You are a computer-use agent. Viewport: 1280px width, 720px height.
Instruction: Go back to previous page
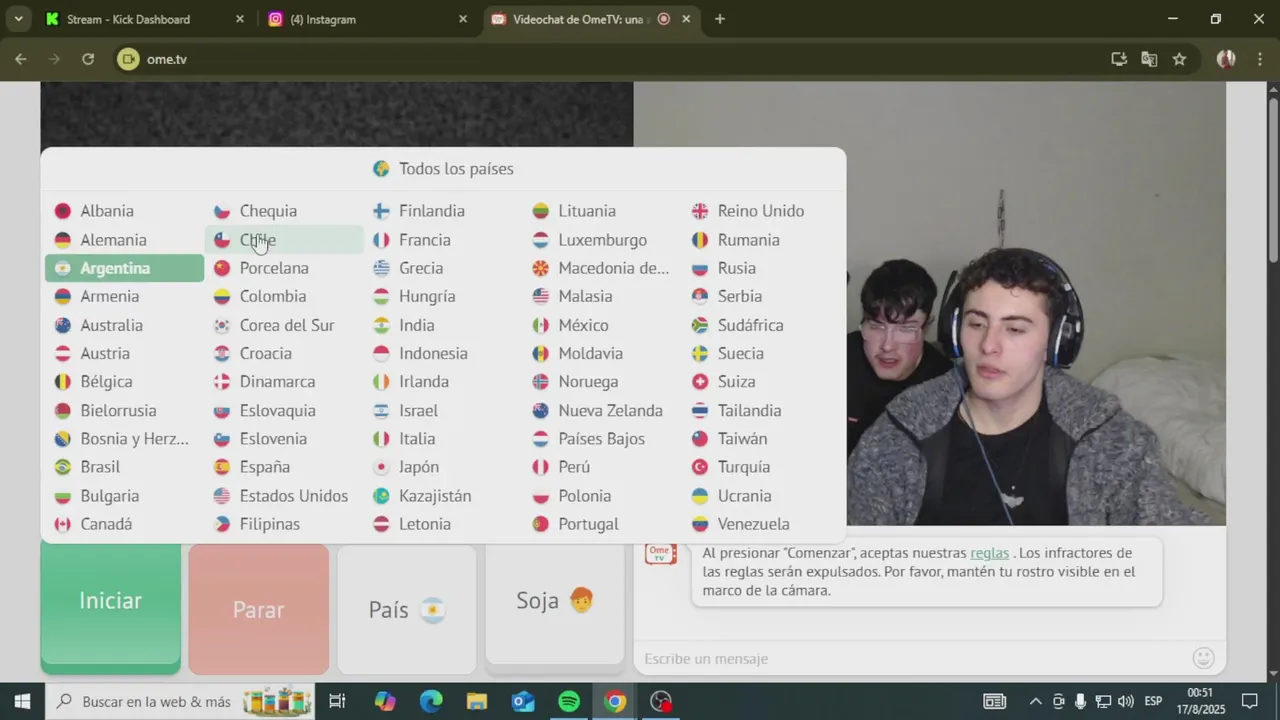(20, 59)
